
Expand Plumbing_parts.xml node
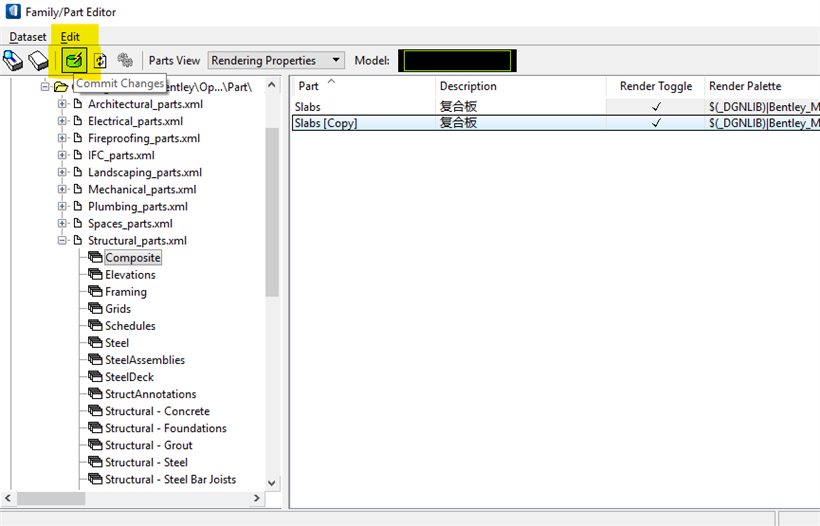point(62,206)
